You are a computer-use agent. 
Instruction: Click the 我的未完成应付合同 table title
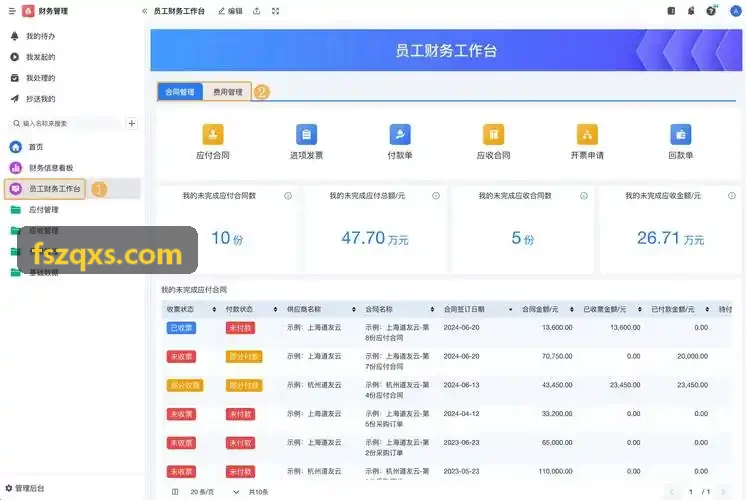pyautogui.click(x=194, y=290)
